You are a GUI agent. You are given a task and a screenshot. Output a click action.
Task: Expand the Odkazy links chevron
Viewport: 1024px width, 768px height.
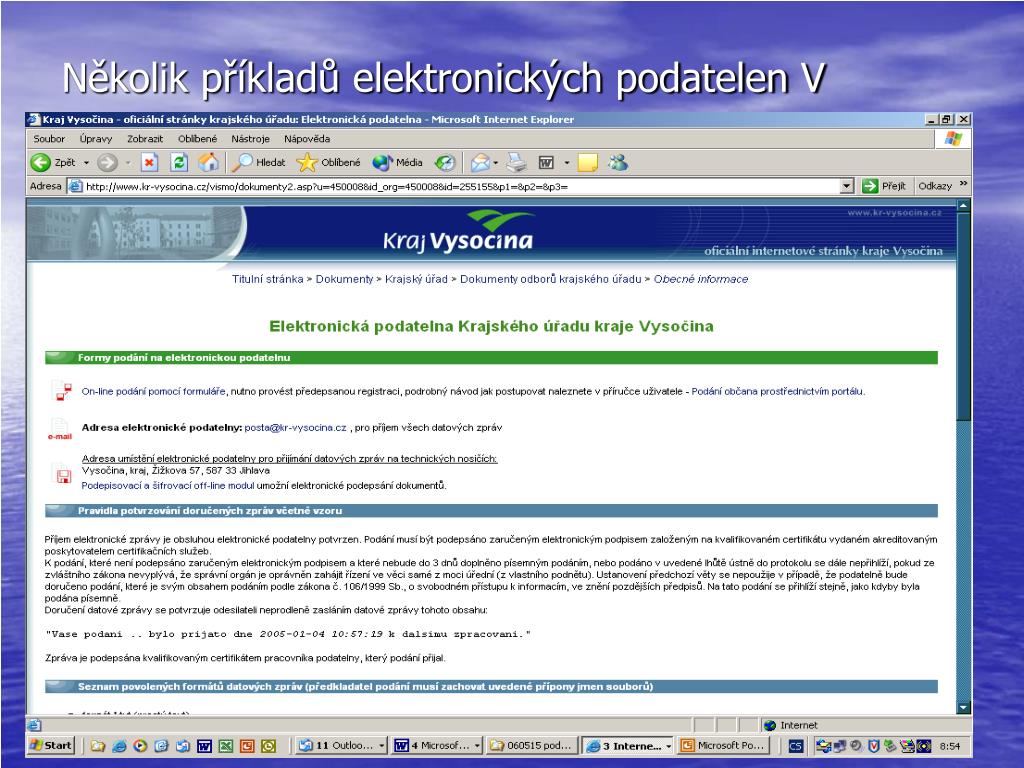point(963,184)
